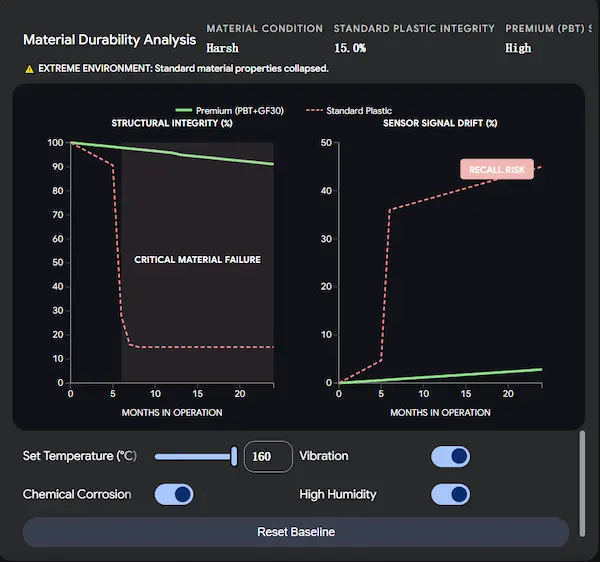Disable the Vibration toggle

pos(450,457)
